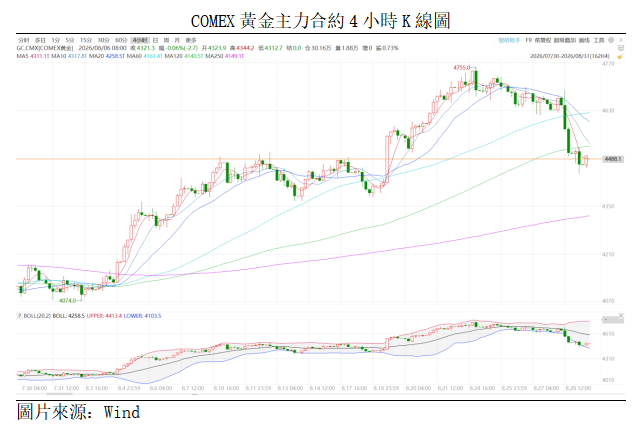Switch to the 月 monthly tab
Image resolution: width=644 pixels, height=440 pixels.
pyautogui.click(x=177, y=40)
